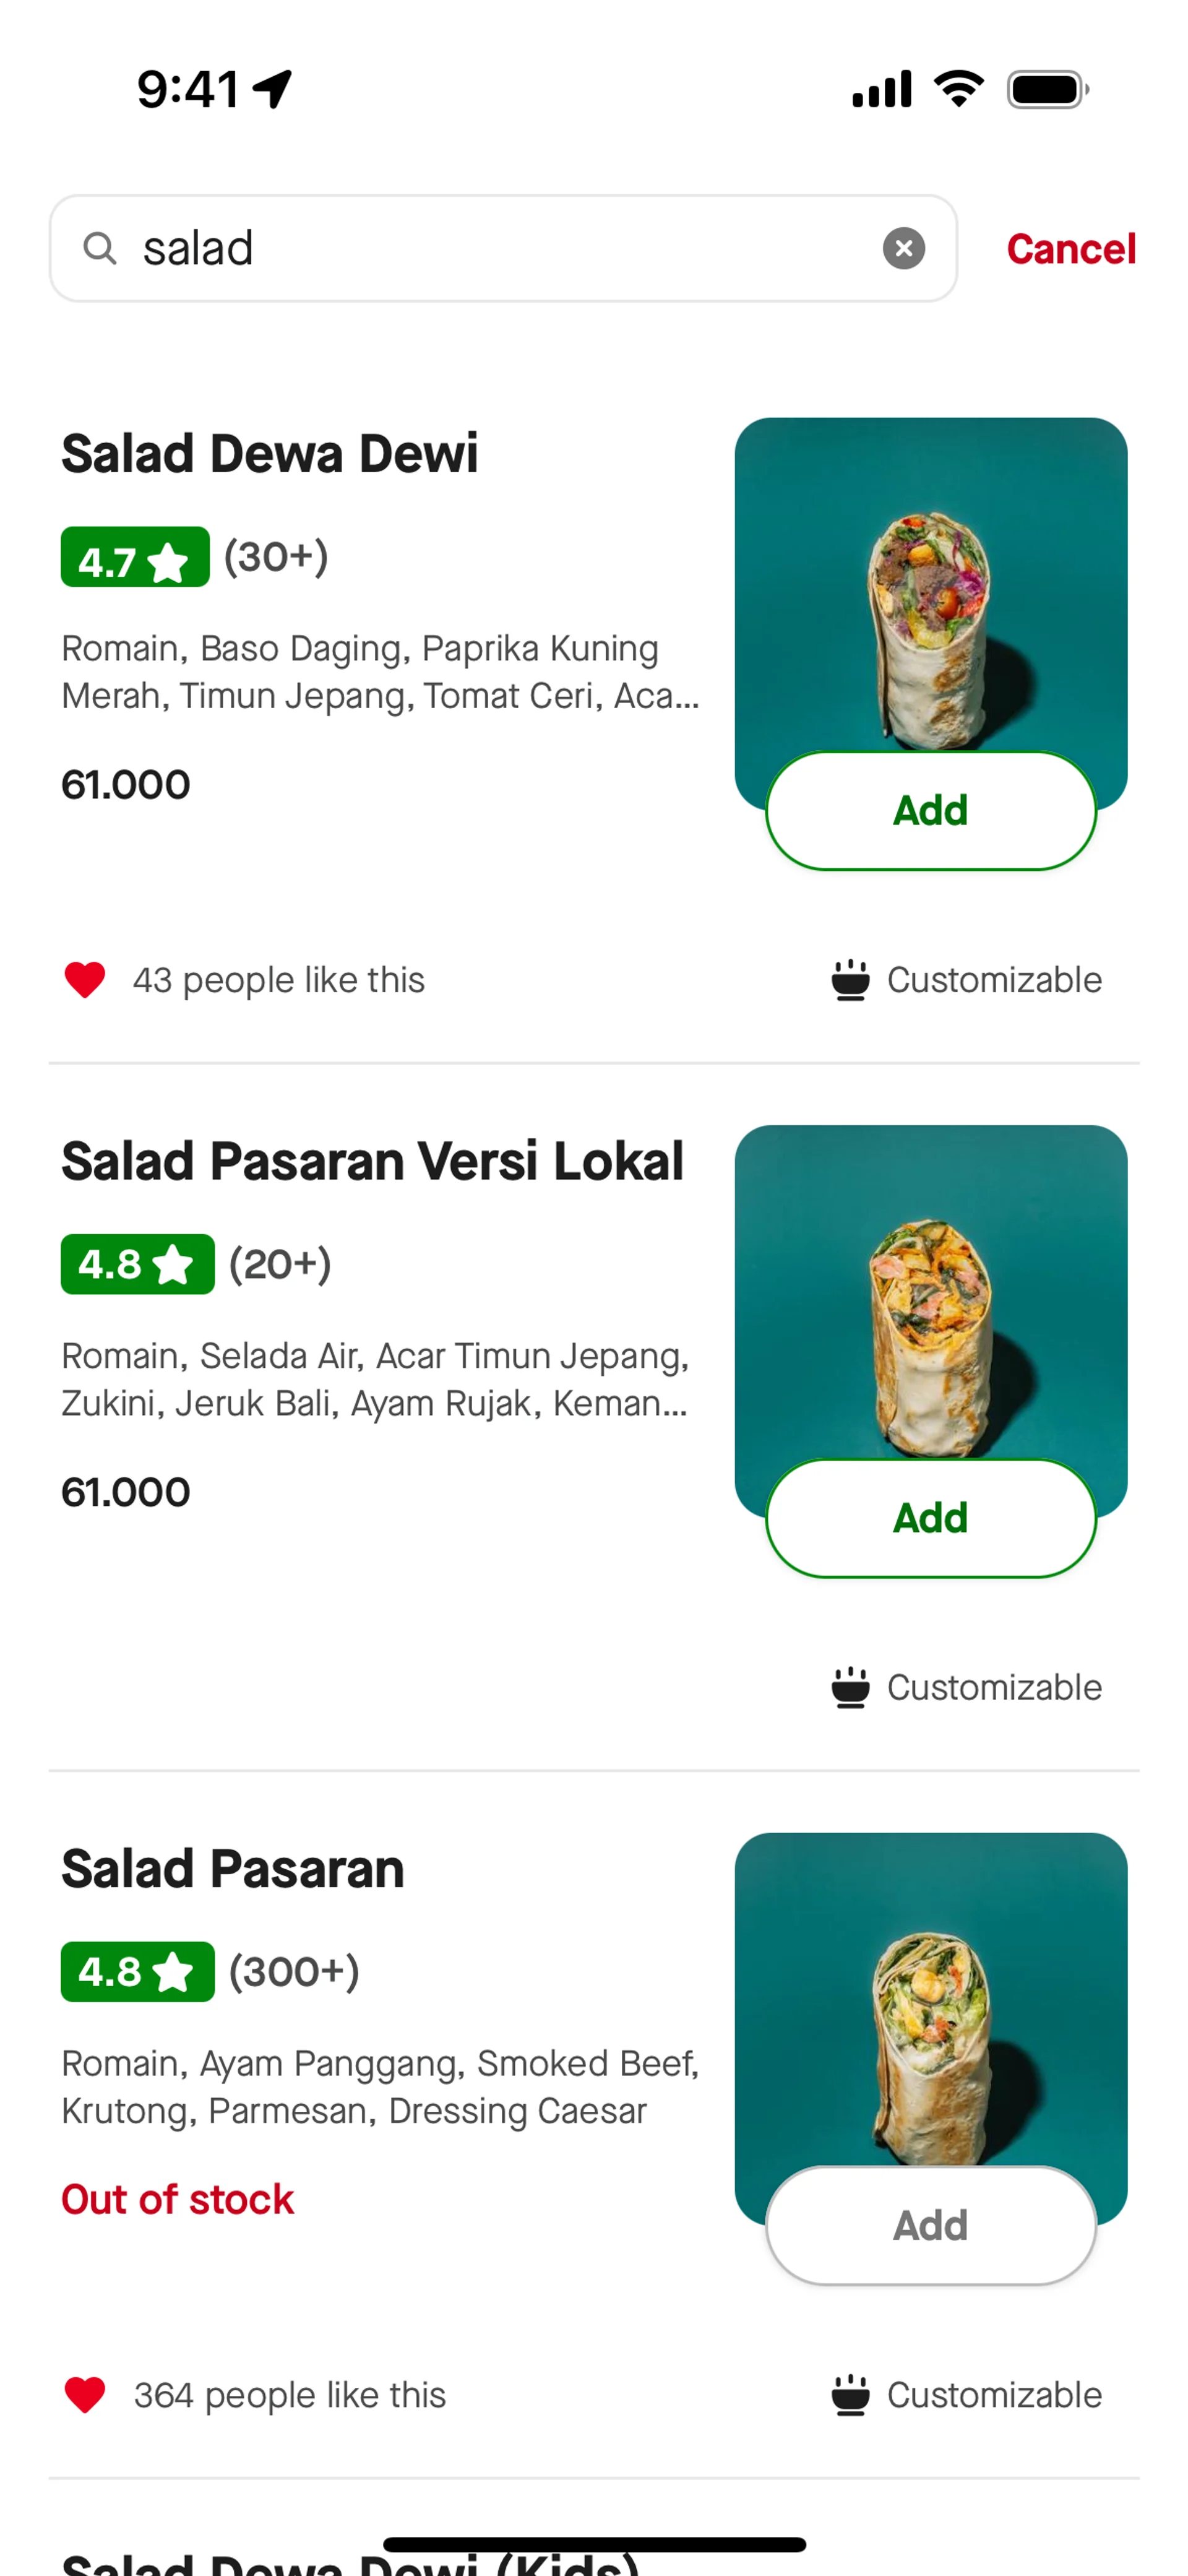Tap the heart icon for Salad Dewa Dewi
The image size is (1188, 2576).
(85, 980)
